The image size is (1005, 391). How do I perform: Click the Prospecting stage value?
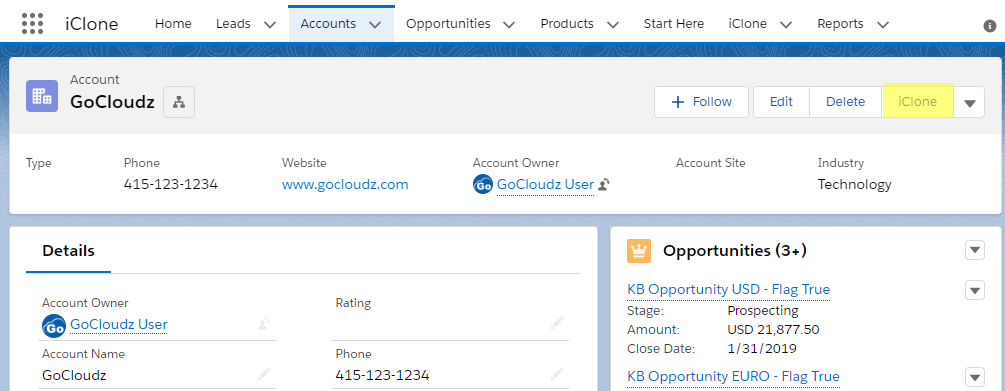click(763, 311)
